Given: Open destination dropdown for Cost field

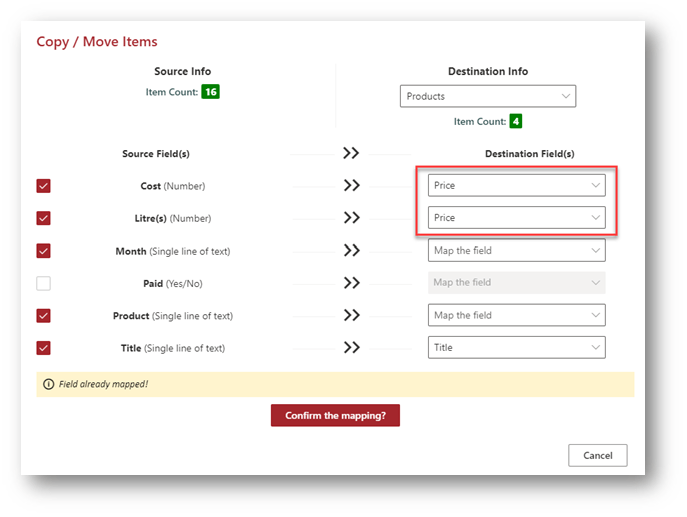Looking at the screenshot, I should coord(516,186).
